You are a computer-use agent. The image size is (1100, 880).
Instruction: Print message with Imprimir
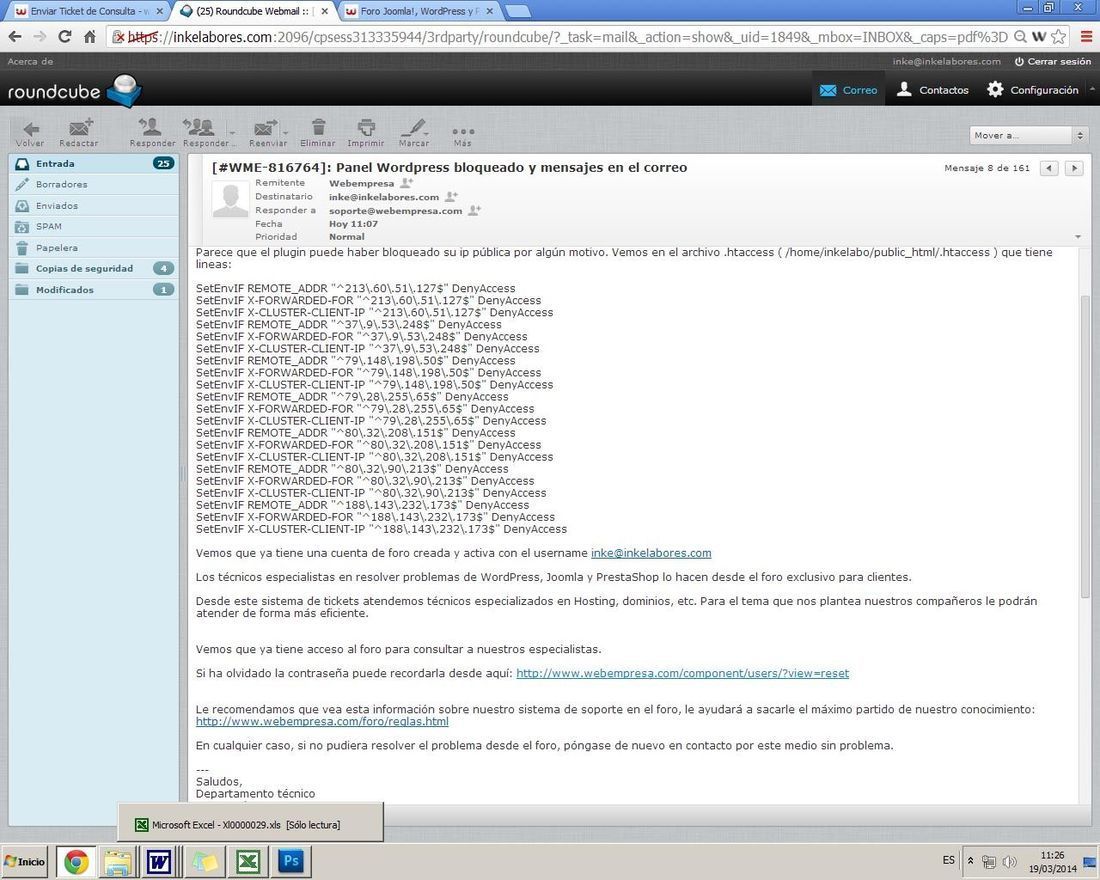[365, 133]
